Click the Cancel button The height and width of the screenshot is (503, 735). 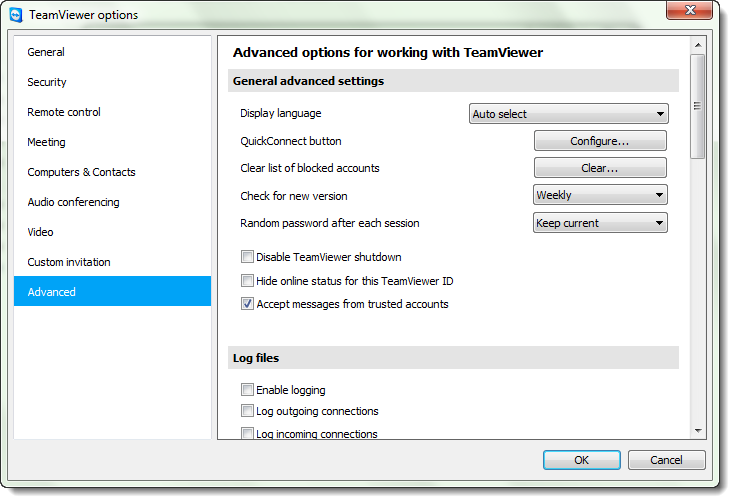pos(667,460)
